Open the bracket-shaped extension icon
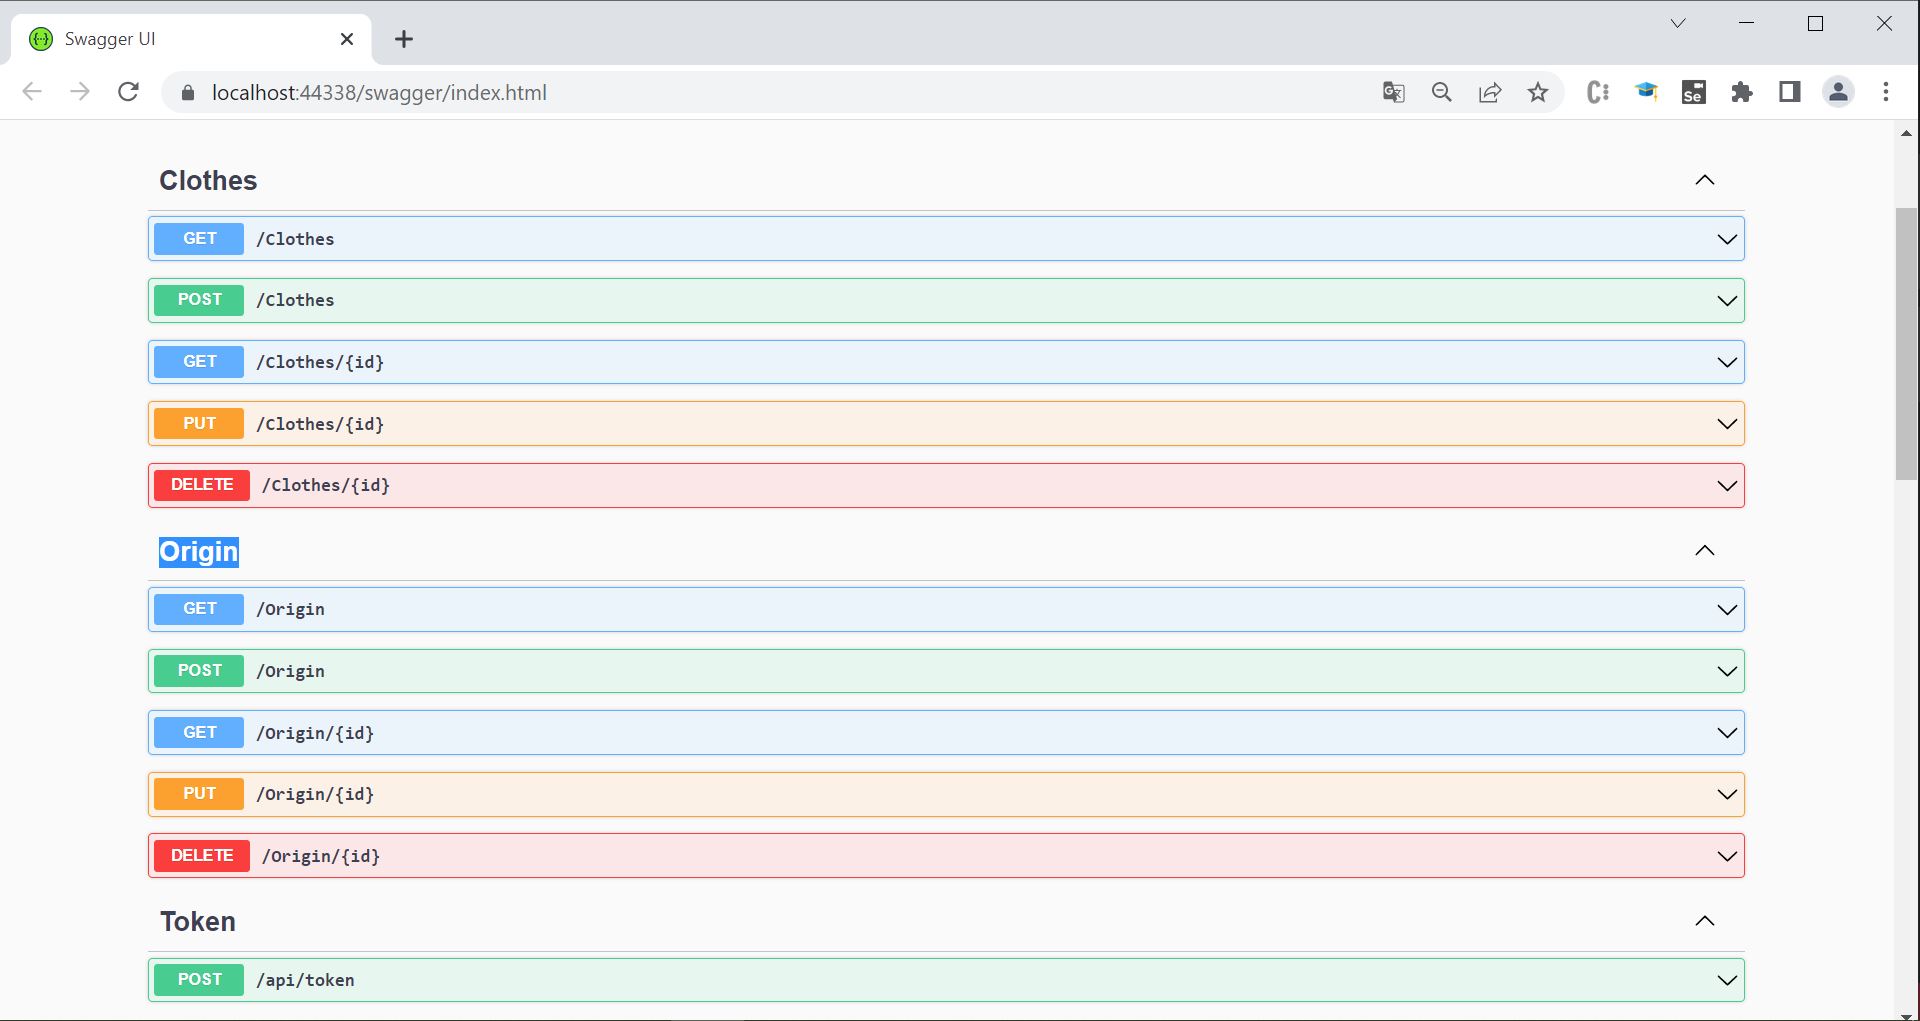Screen dimensions: 1920x1021 [x=1598, y=92]
